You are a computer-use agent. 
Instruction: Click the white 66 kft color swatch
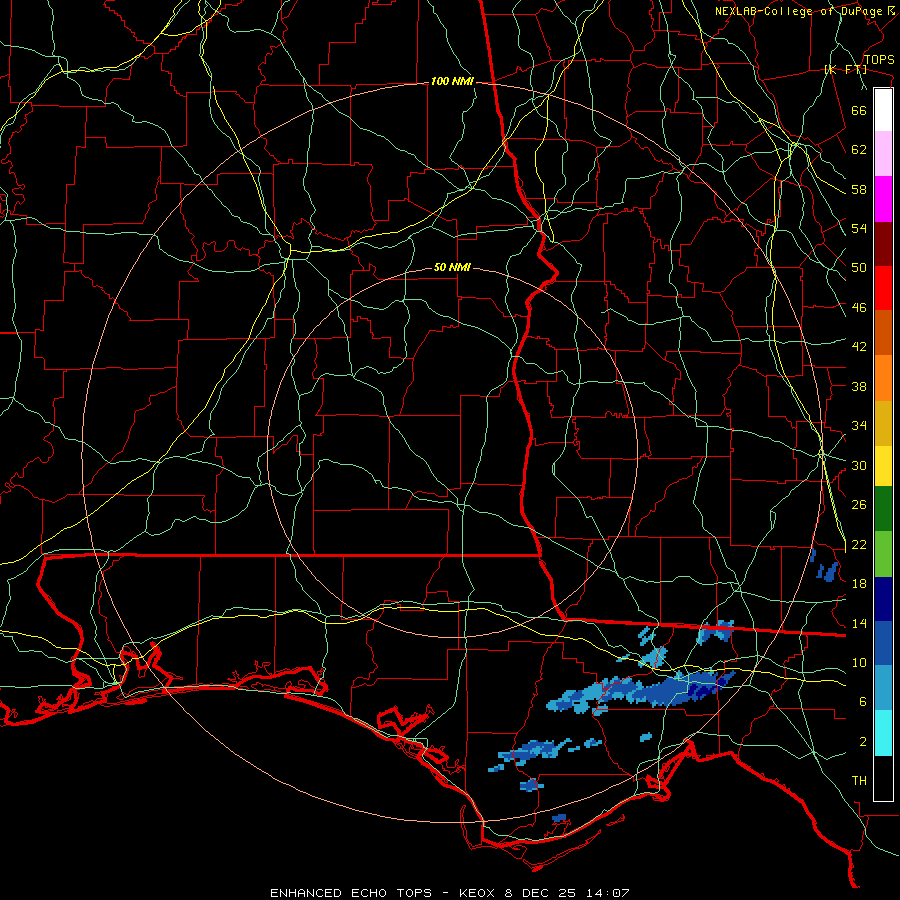883,110
